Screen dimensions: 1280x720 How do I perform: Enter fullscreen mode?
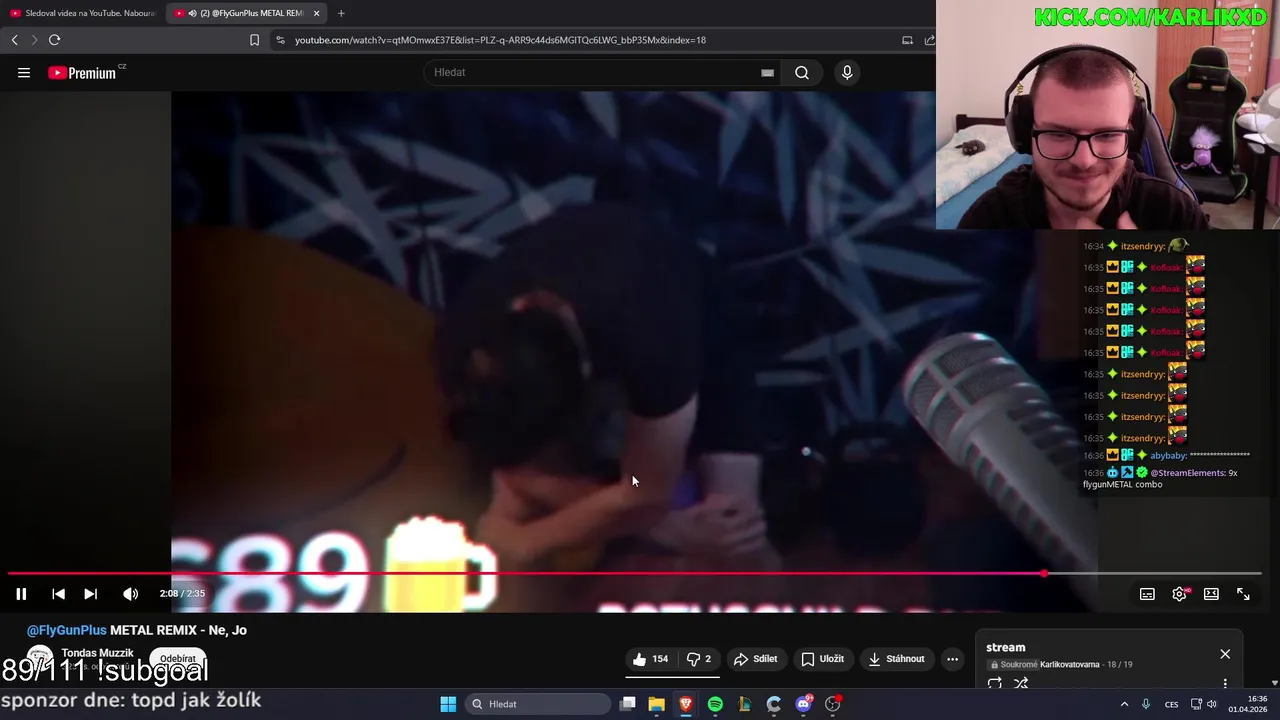coord(1243,594)
